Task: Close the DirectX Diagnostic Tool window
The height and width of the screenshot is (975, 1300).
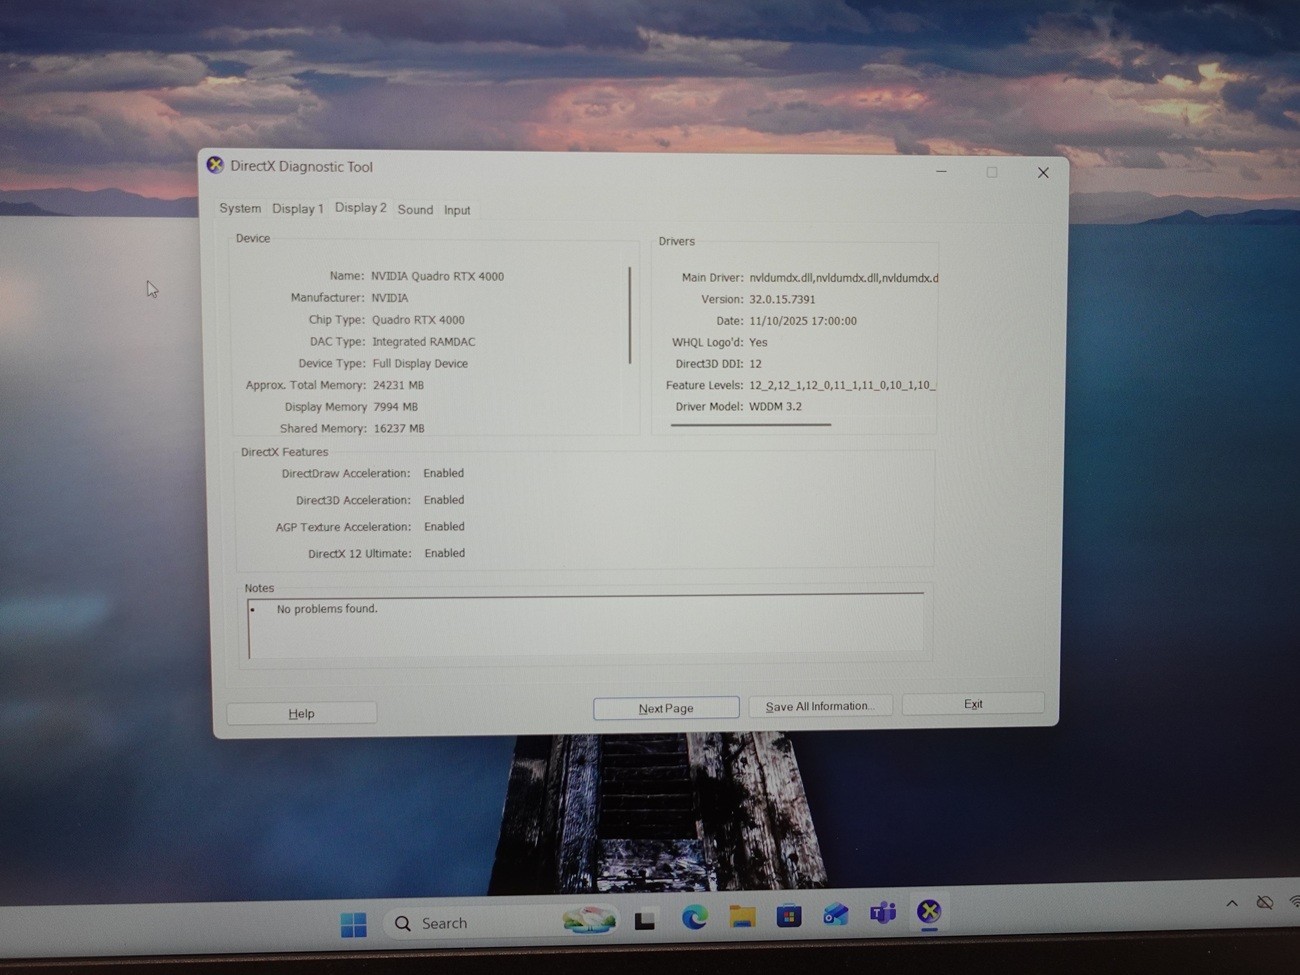Action: [1043, 173]
